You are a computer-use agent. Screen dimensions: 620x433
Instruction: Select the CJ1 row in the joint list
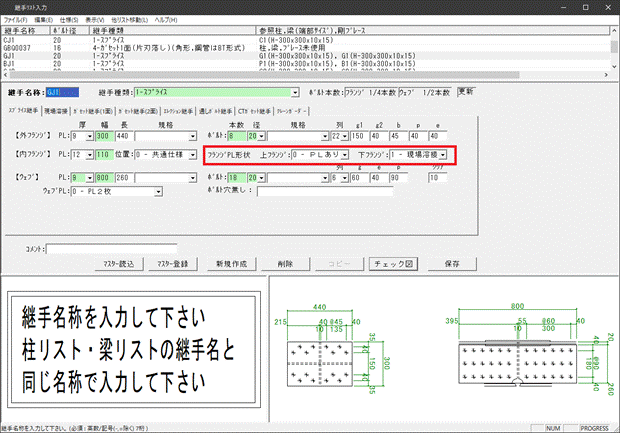(x=306, y=40)
